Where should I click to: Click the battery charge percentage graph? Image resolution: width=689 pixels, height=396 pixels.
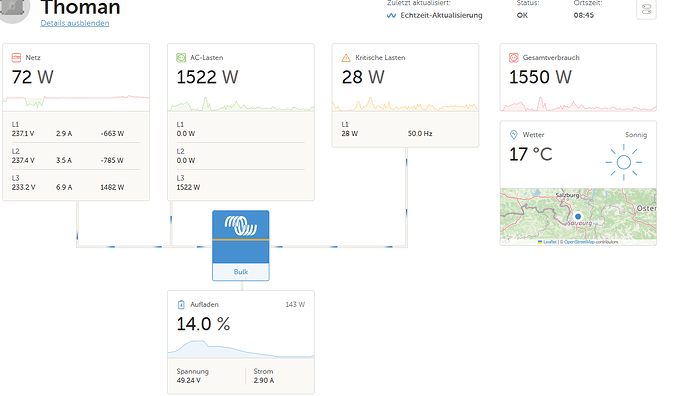(241, 349)
